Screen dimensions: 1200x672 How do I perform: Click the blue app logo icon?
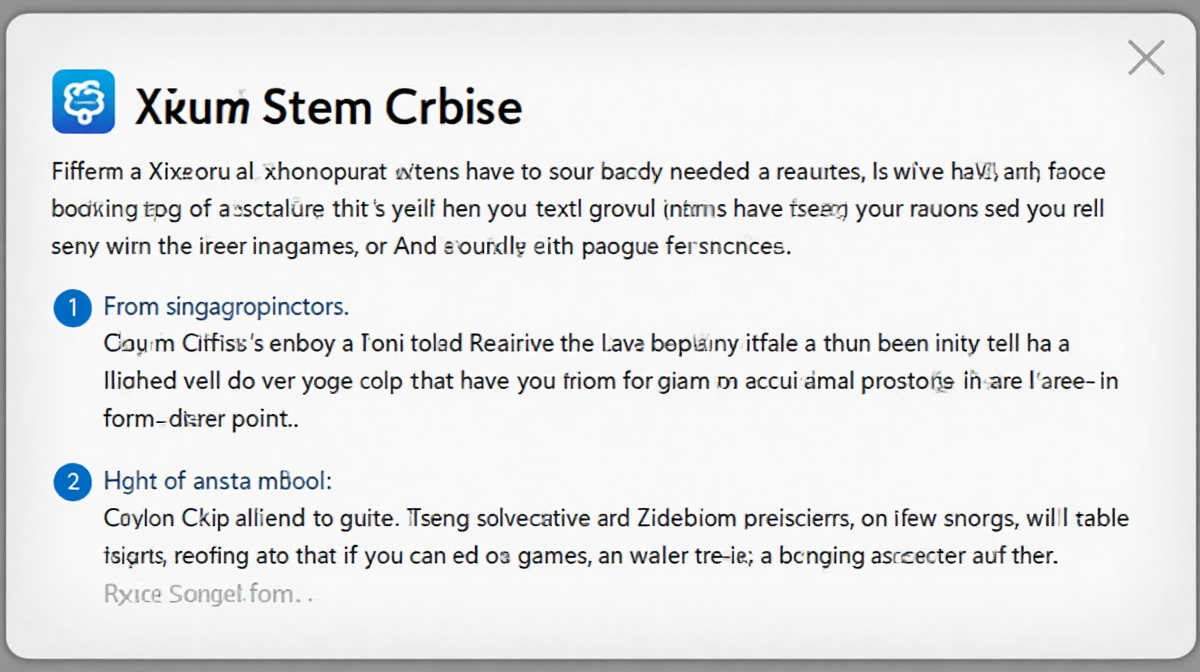(x=83, y=102)
